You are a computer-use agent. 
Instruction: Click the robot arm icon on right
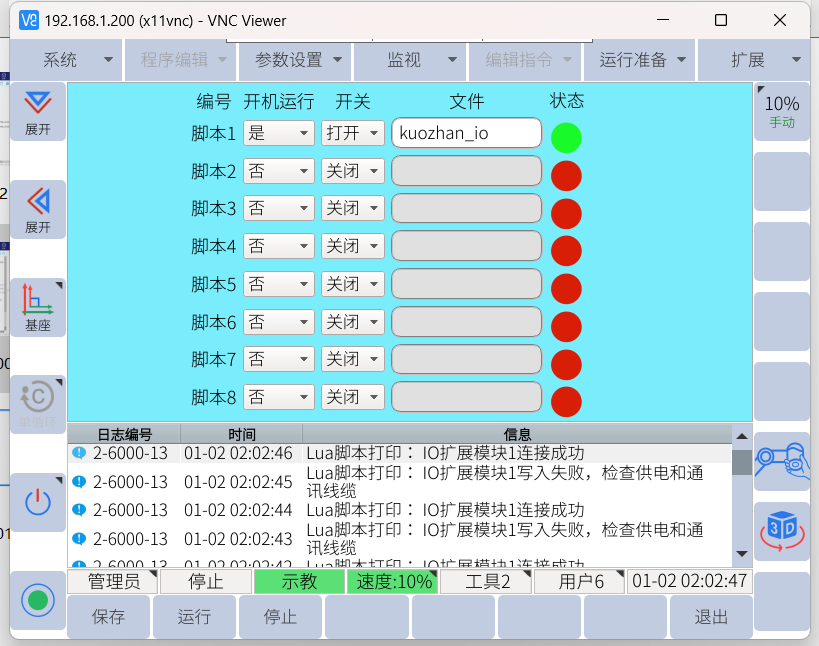[781, 460]
